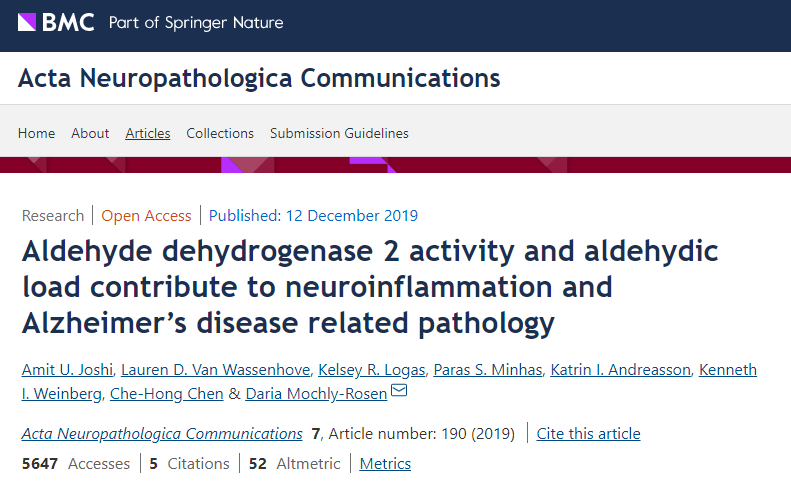Screen dimensions: 791x487
Task: Open the About navigation item
Action: pyautogui.click(x=90, y=133)
